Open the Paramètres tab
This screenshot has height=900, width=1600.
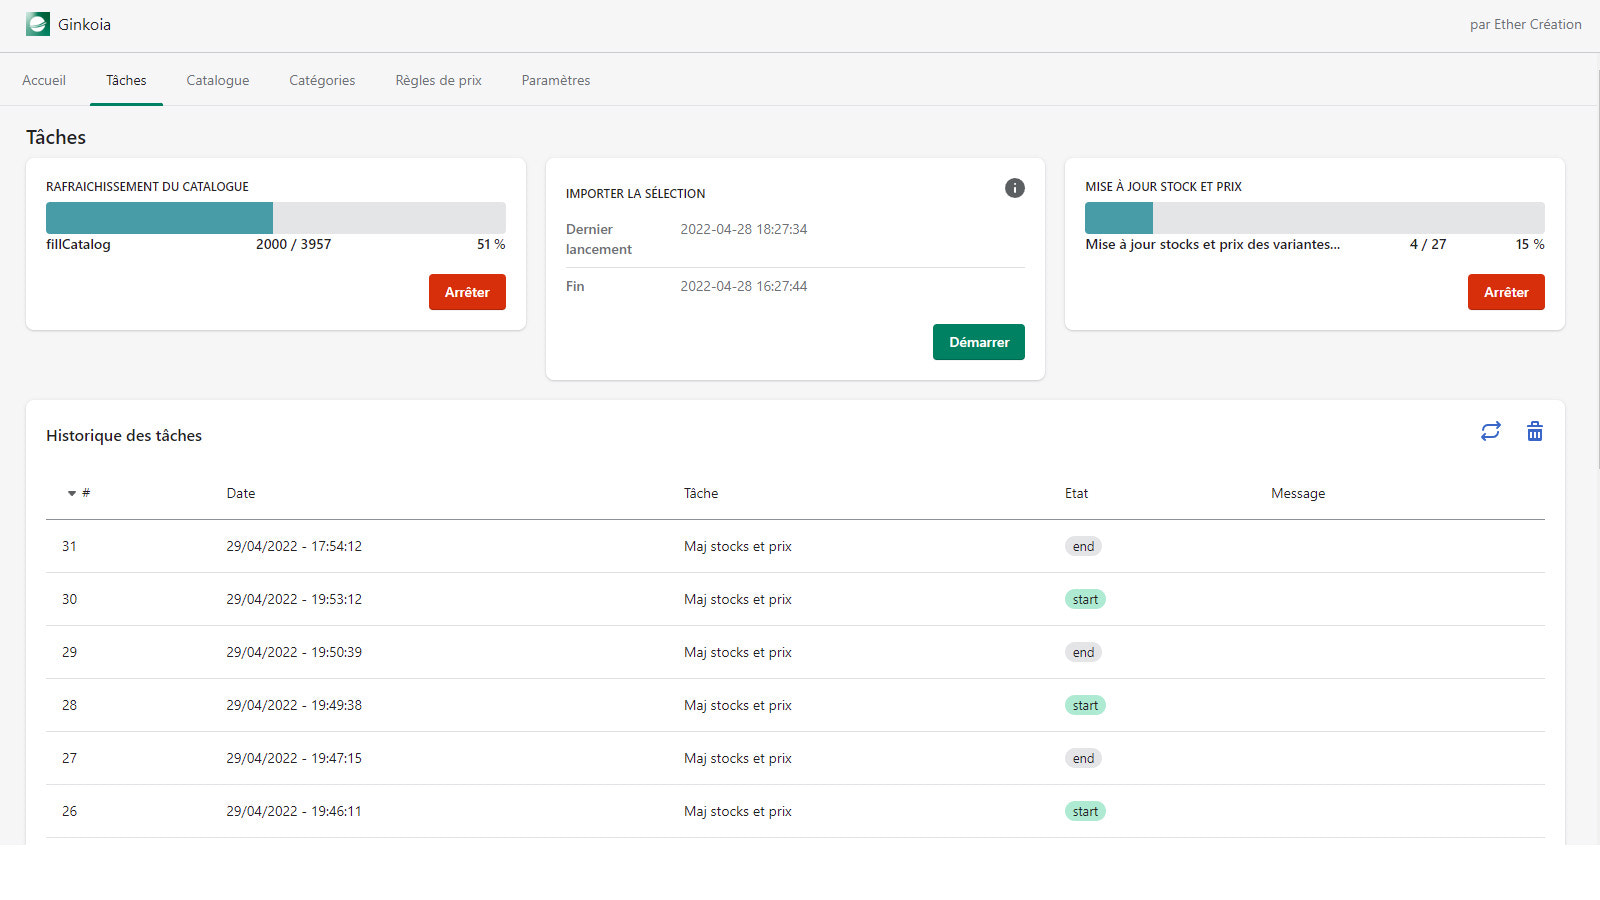pos(556,80)
